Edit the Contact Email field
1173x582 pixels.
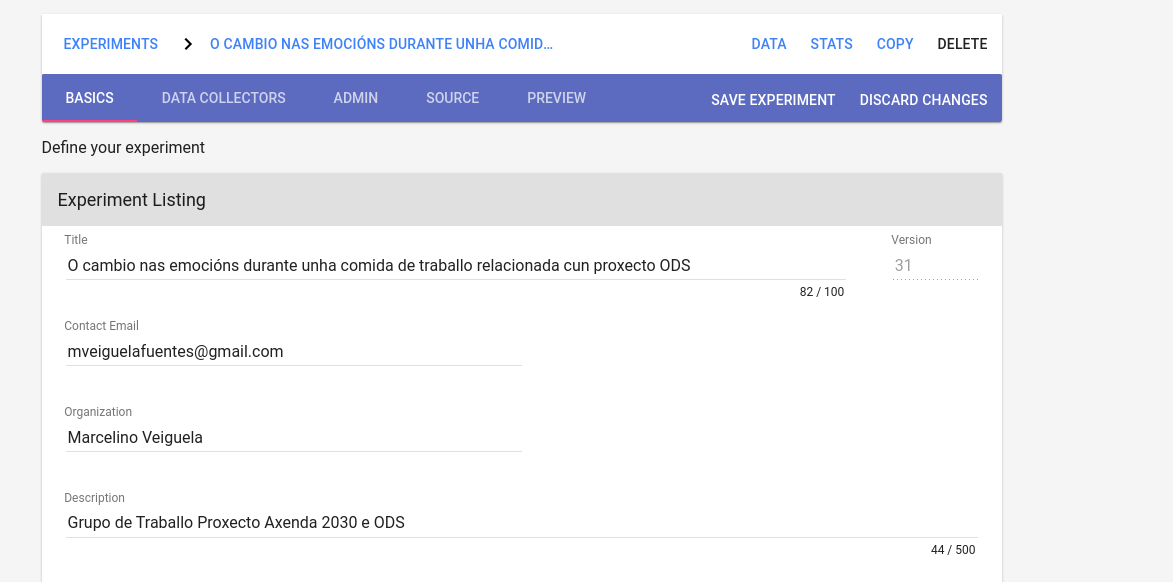point(293,352)
